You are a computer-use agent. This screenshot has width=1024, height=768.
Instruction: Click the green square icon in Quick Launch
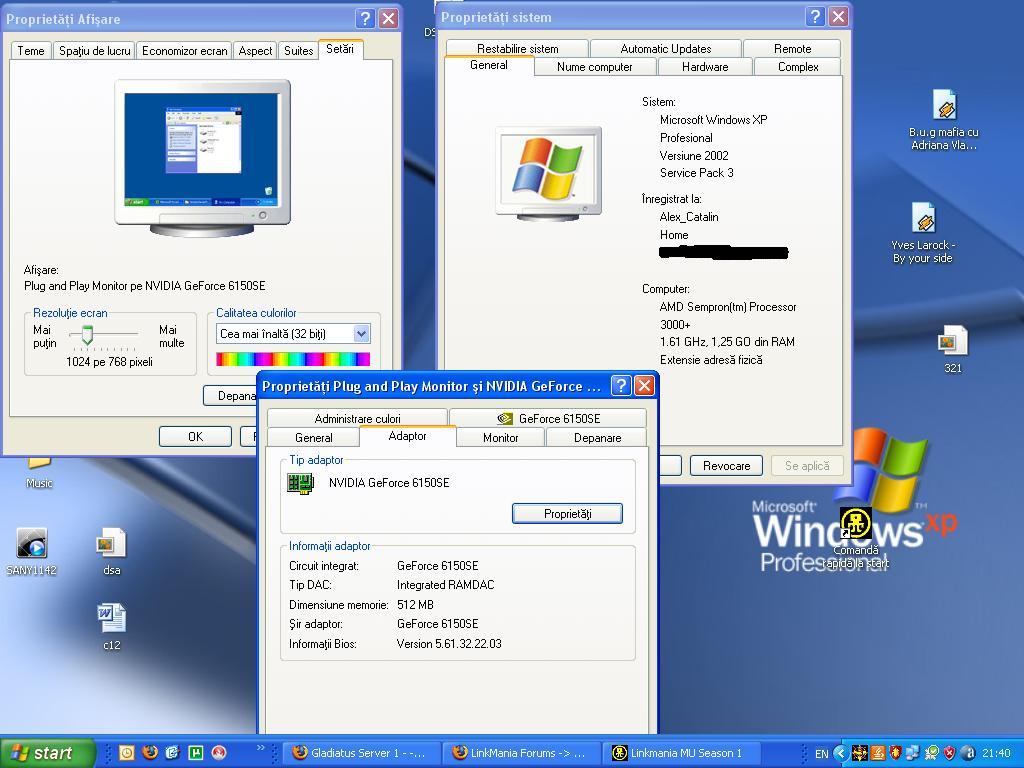196,752
